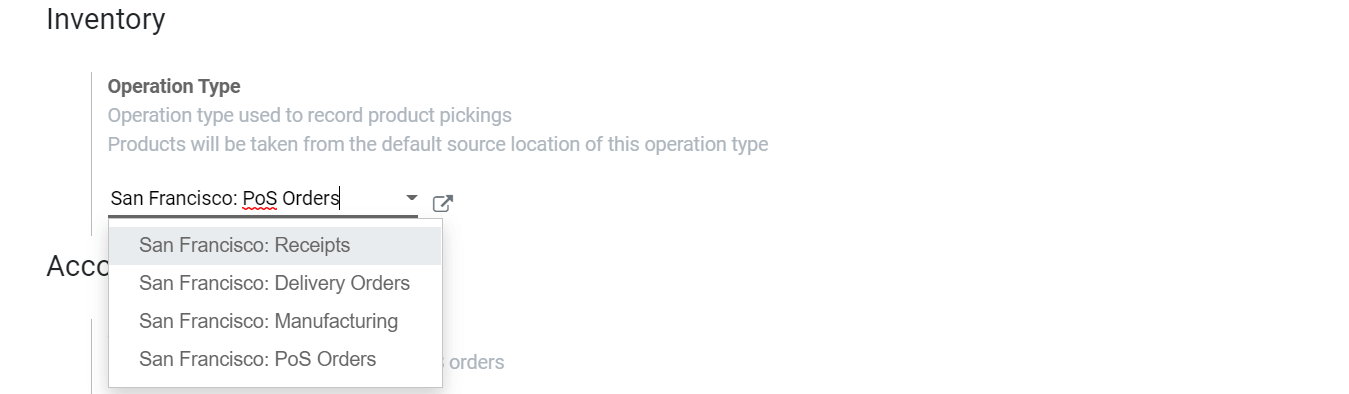Click the red-underlined PoS word in field
Image resolution: width=1349 pixels, height=394 pixels.
pyautogui.click(x=260, y=199)
